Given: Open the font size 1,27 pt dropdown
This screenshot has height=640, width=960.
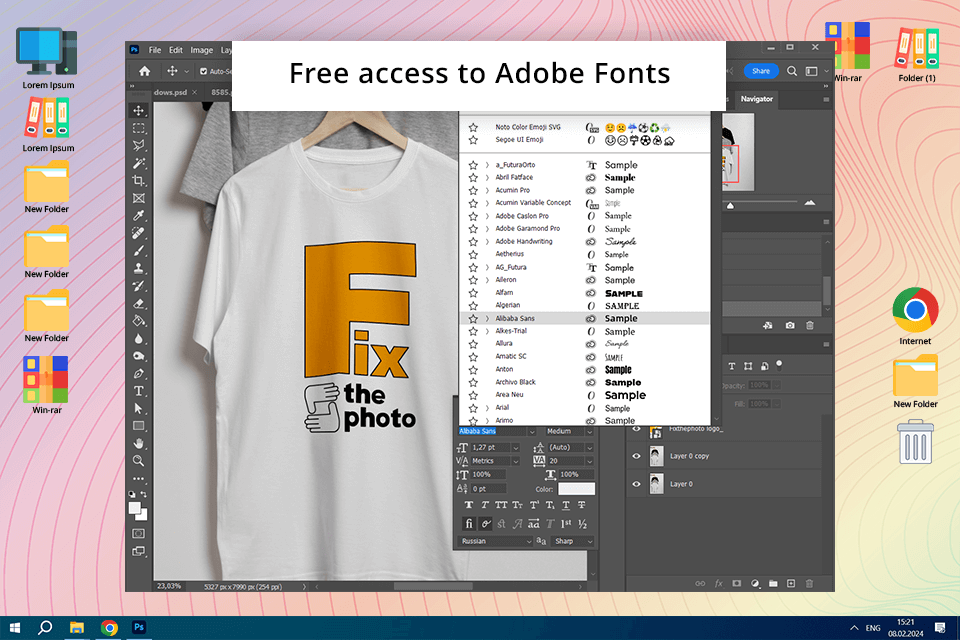Looking at the screenshot, I should [516, 448].
